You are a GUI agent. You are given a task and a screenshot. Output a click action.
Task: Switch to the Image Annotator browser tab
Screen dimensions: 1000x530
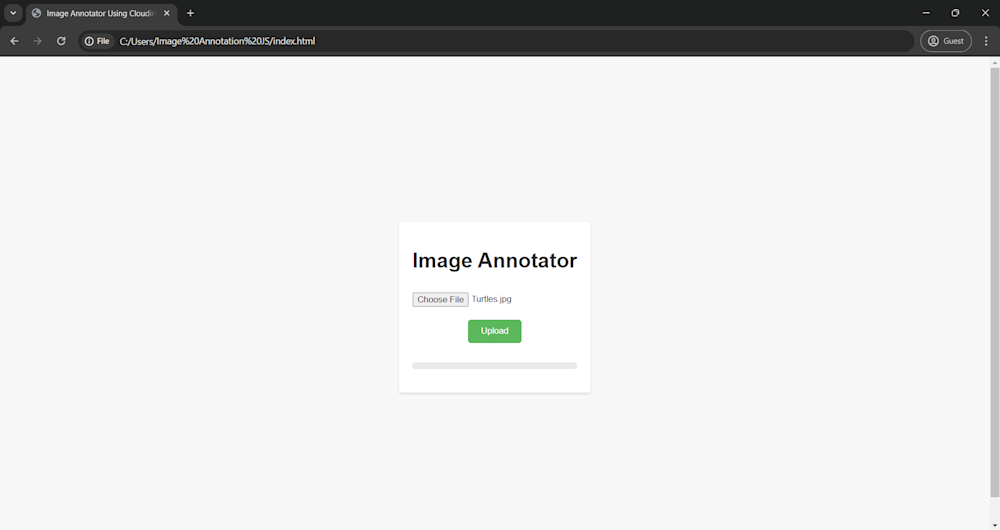95,13
